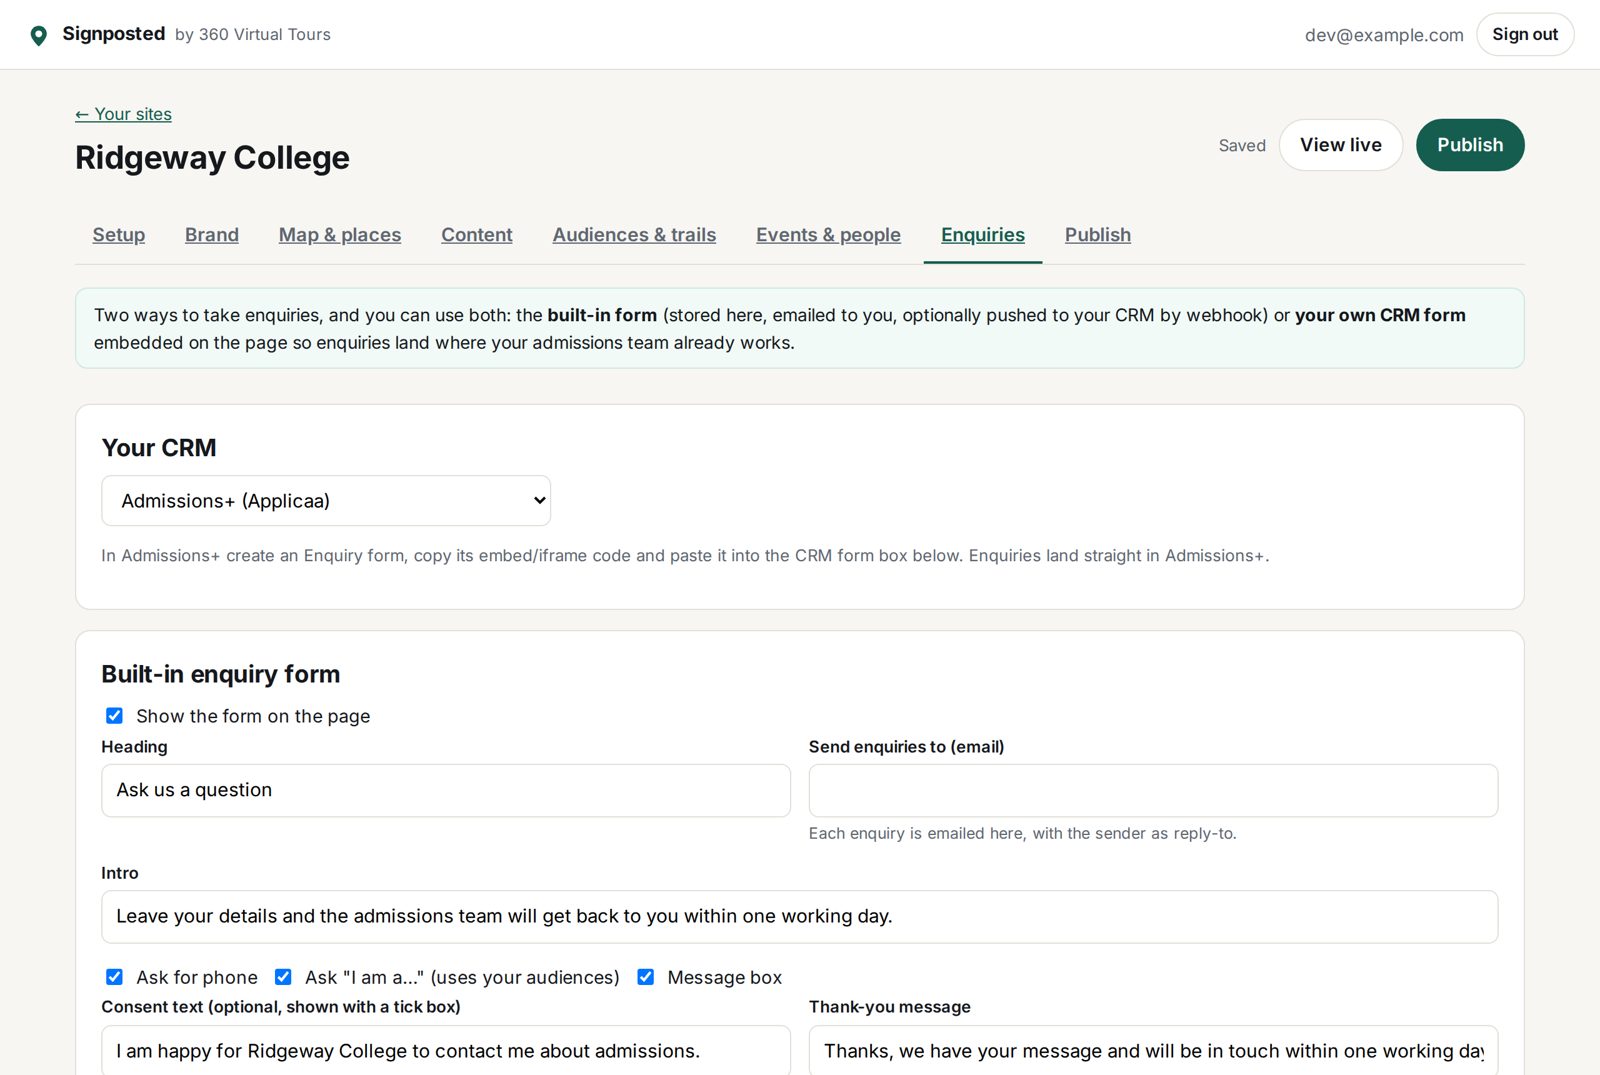Viewport: 1600px width, 1075px height.
Task: Go to the Map & places tab
Action: point(340,235)
